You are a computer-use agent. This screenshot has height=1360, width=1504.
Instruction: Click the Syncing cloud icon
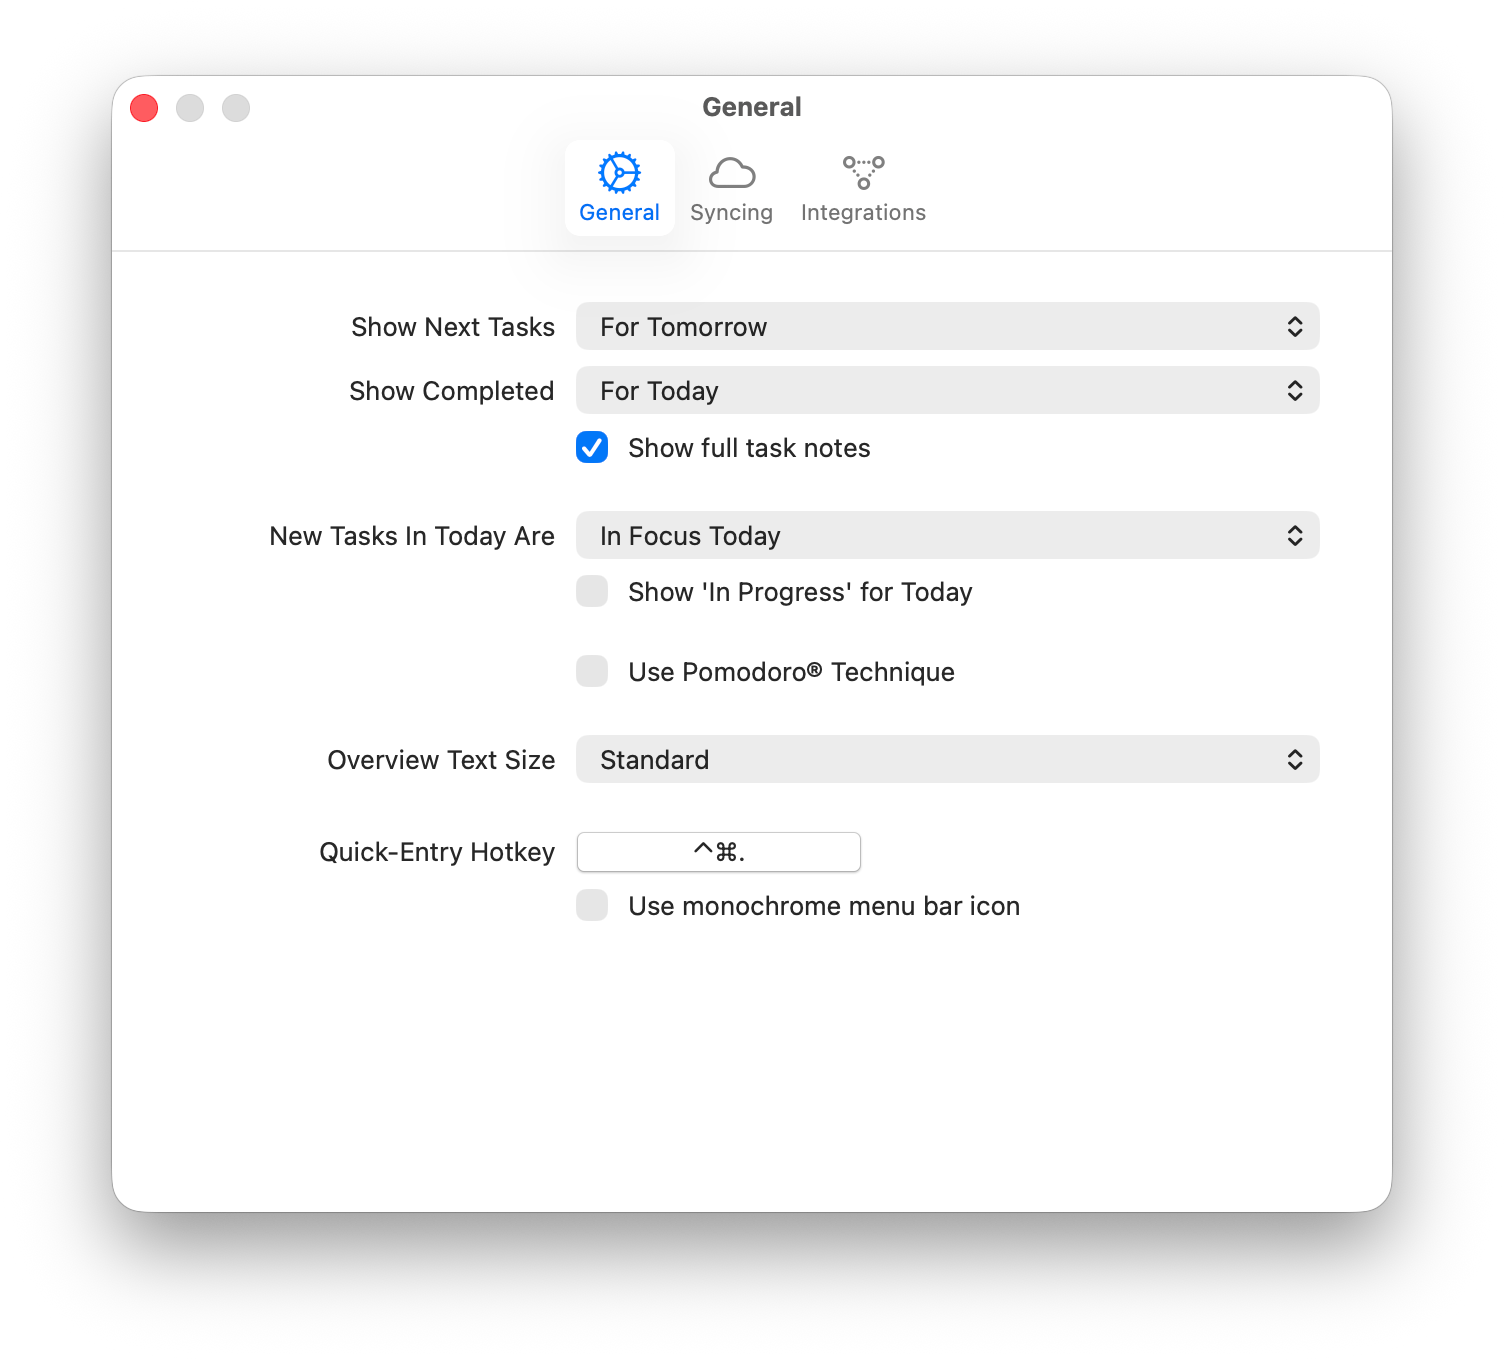point(731,173)
